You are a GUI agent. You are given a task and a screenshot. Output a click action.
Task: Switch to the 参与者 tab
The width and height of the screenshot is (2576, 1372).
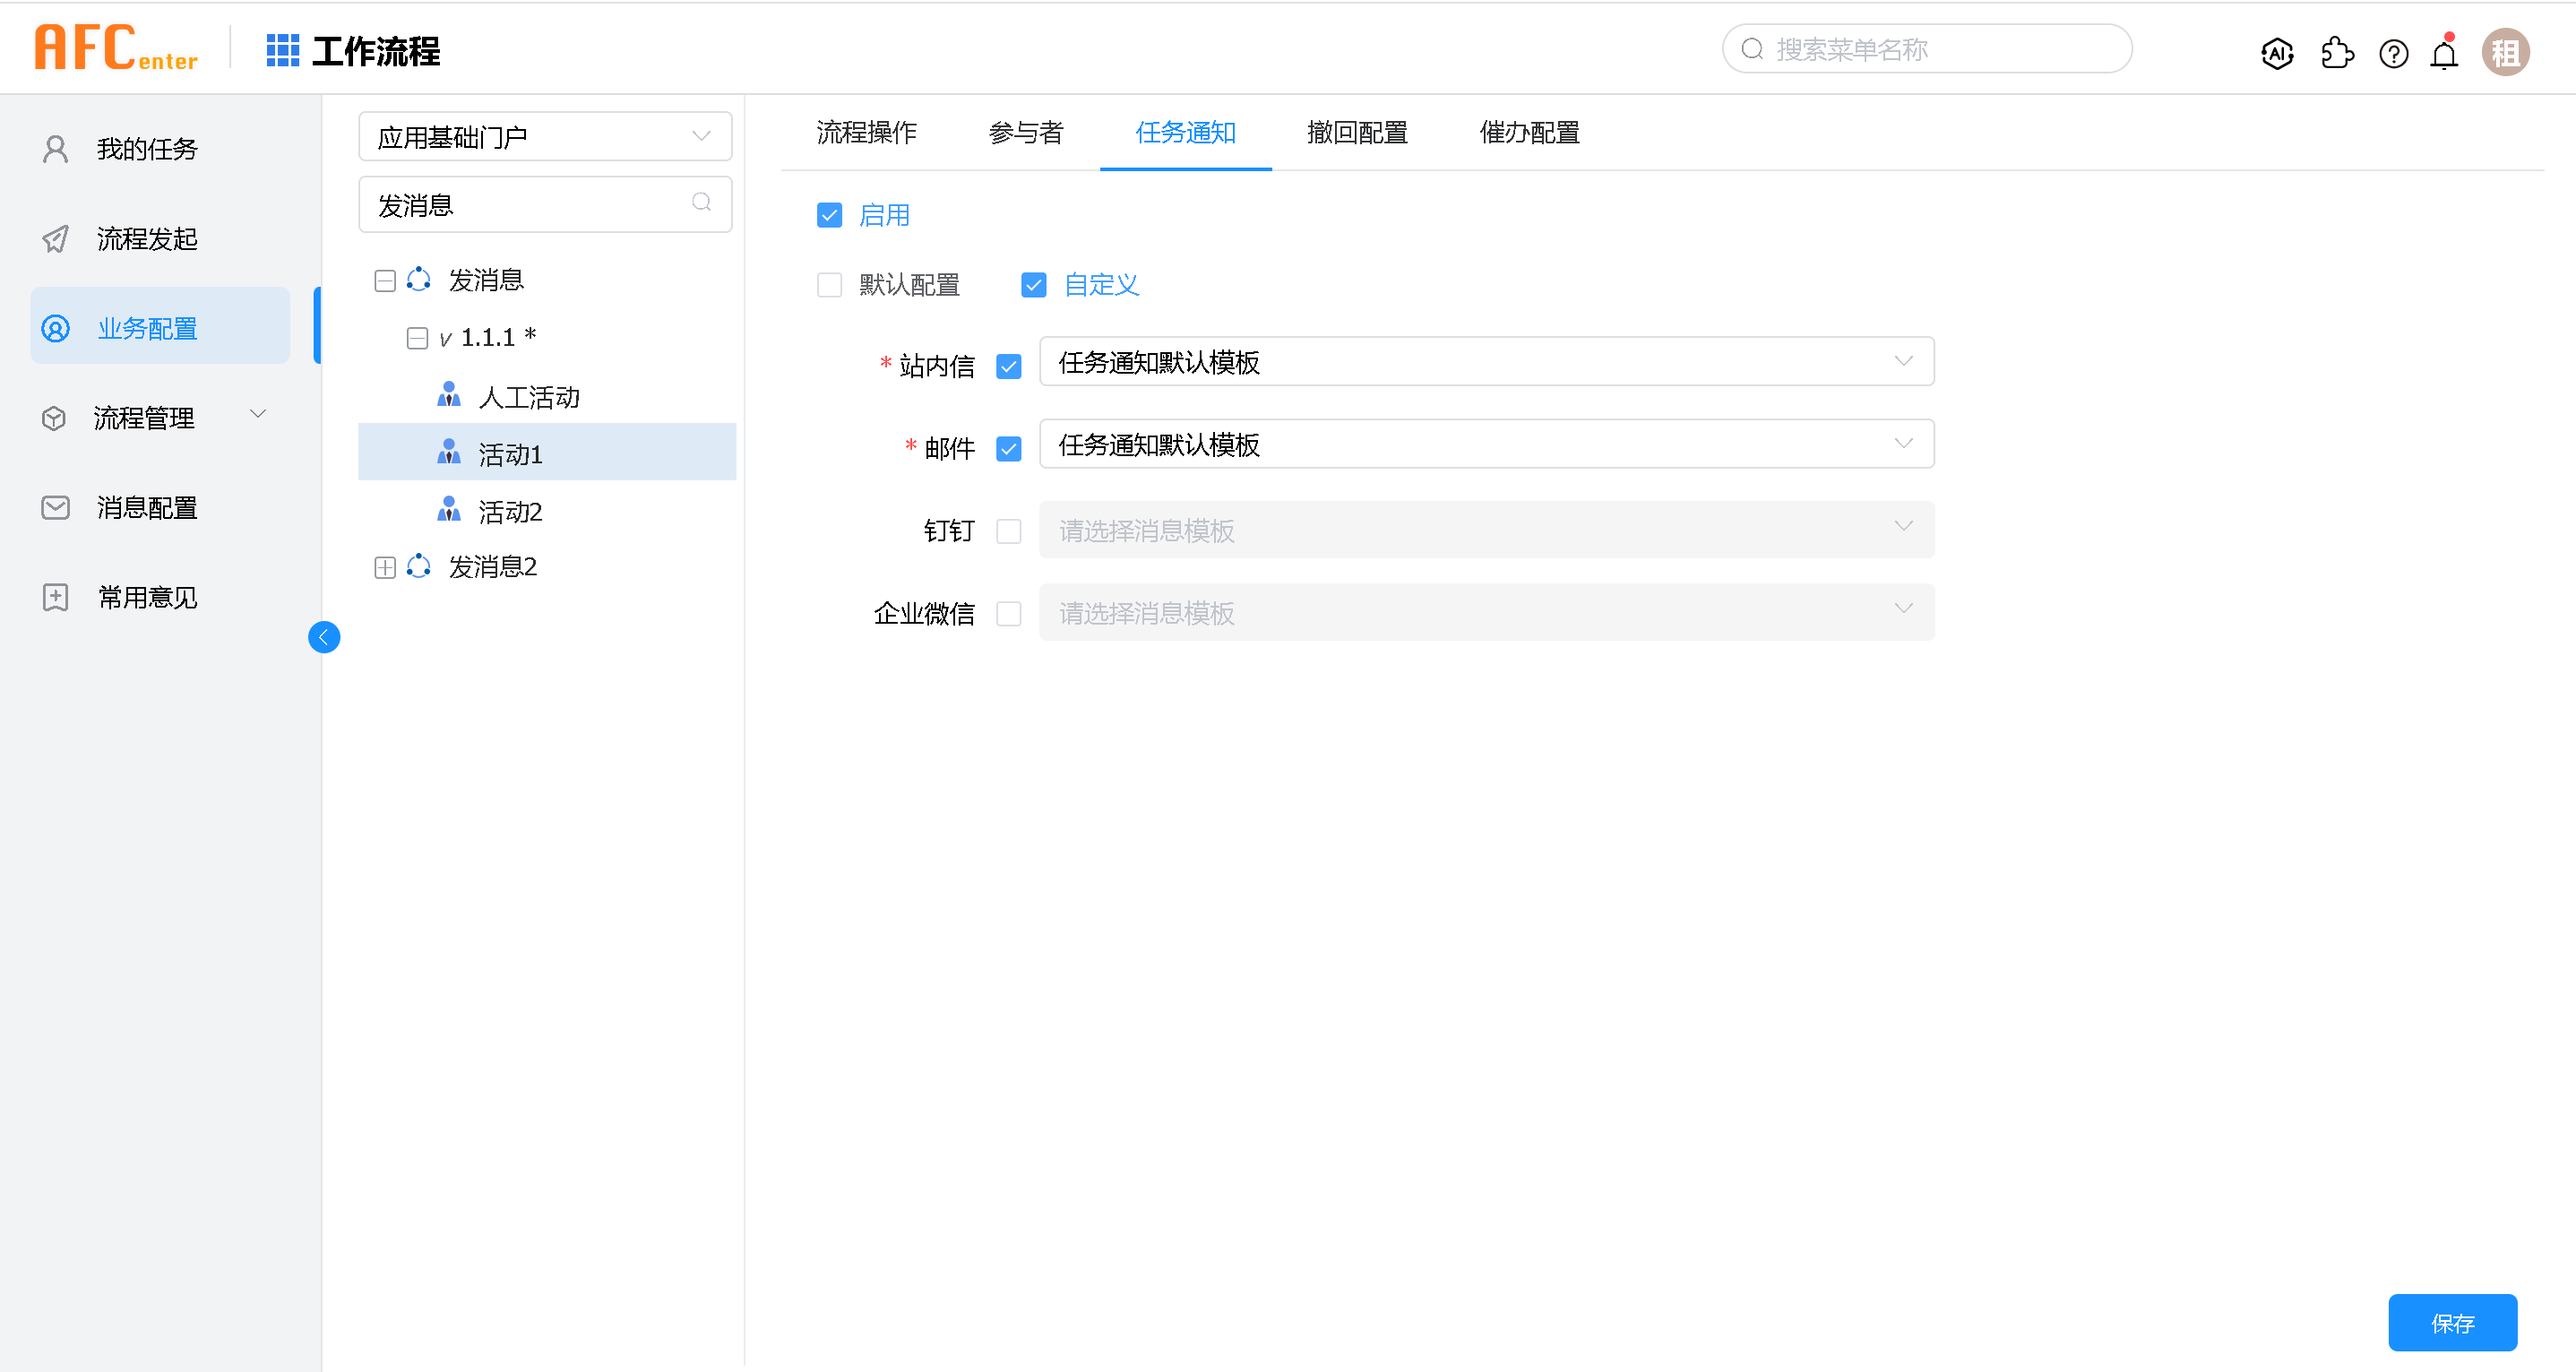click(x=1026, y=132)
